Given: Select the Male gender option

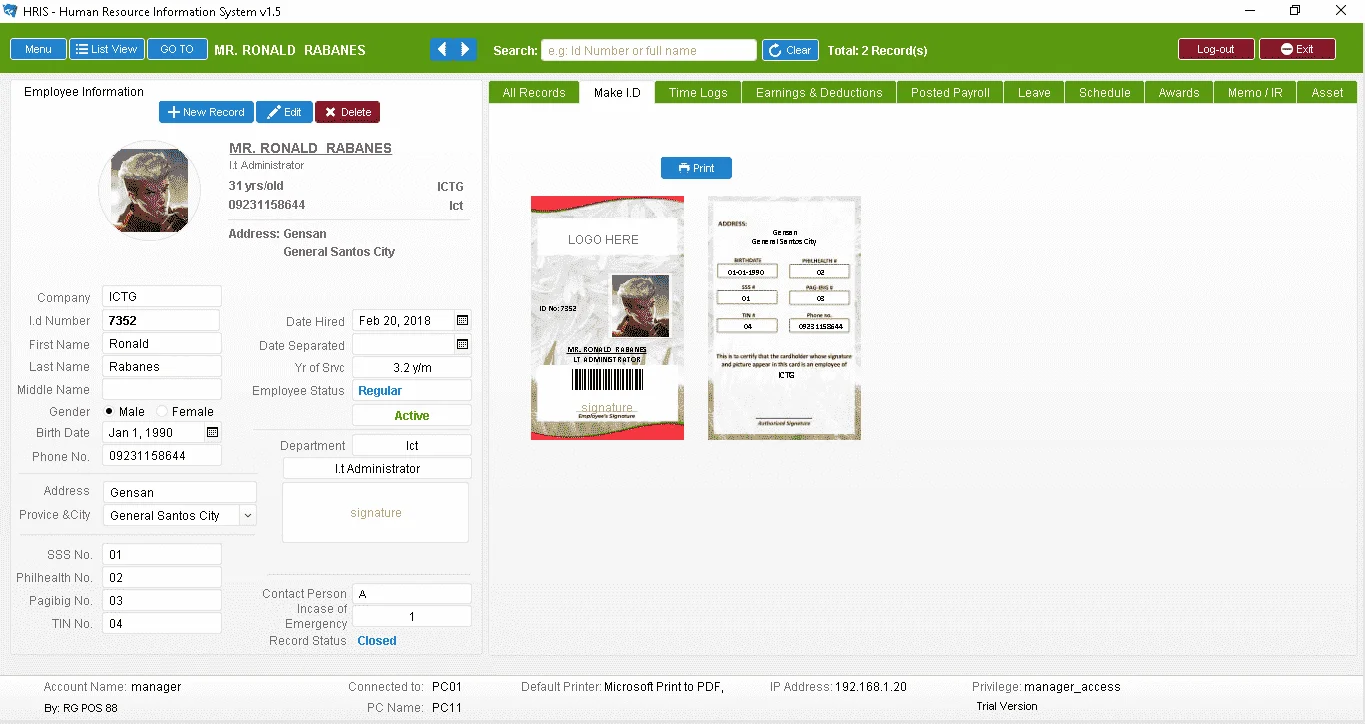Looking at the screenshot, I should point(125,412).
